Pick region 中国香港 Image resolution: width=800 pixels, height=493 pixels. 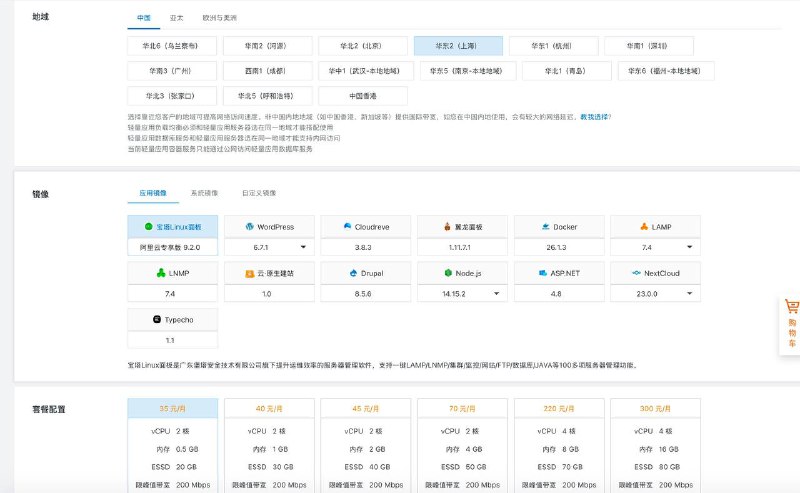363,96
